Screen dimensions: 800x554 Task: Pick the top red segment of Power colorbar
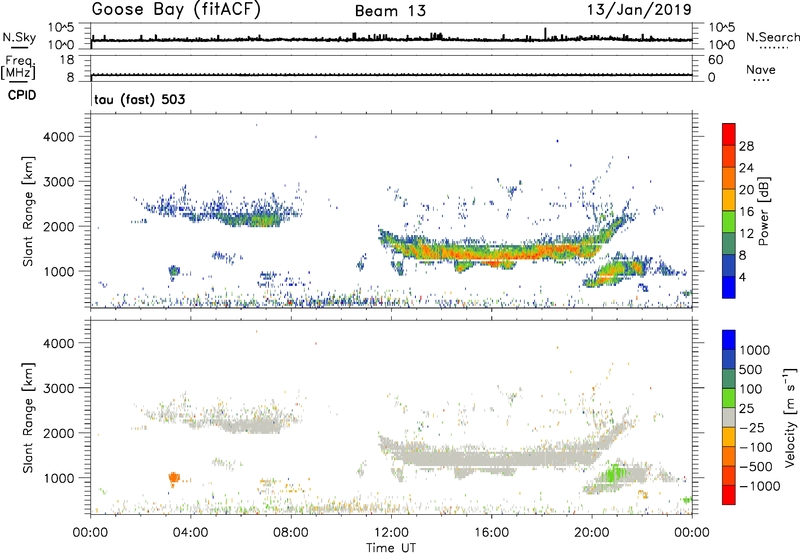tap(729, 134)
